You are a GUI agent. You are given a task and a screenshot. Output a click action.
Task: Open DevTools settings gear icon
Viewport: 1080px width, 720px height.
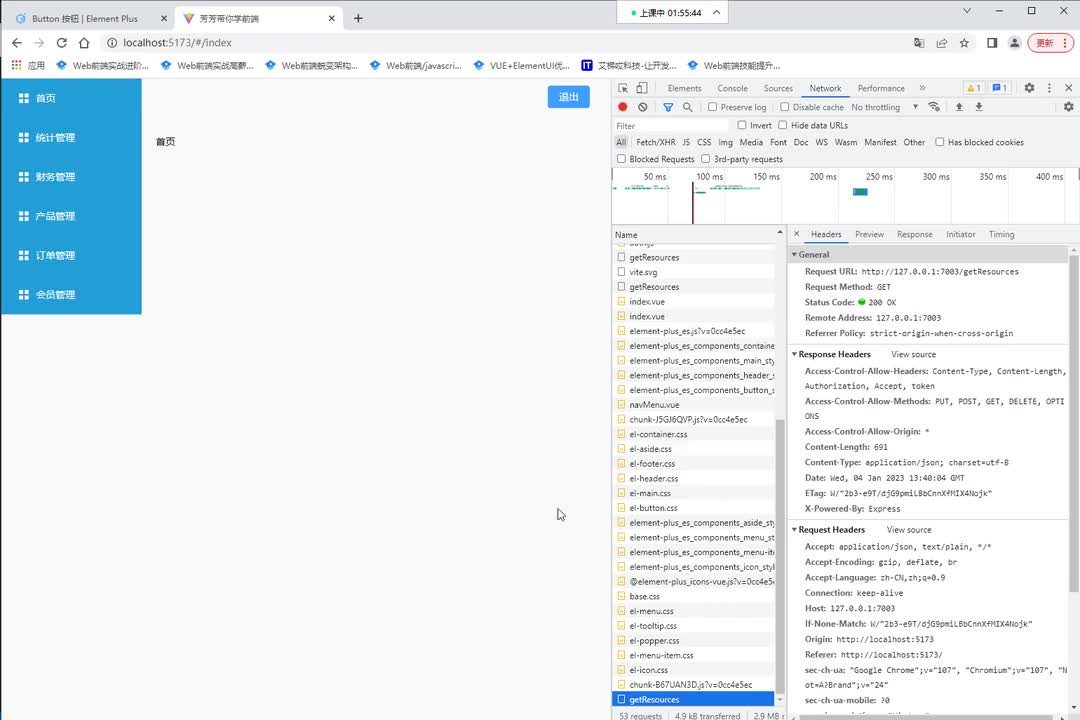tap(1029, 88)
